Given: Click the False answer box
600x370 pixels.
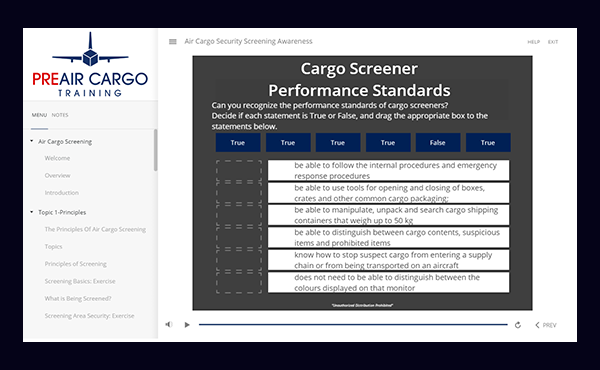Looking at the screenshot, I should point(438,142).
